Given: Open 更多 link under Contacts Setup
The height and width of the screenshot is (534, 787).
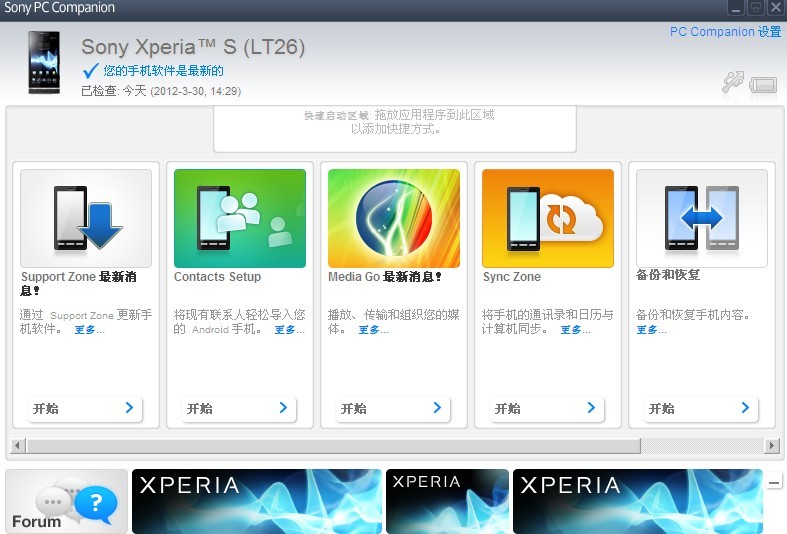Looking at the screenshot, I should point(290,330).
